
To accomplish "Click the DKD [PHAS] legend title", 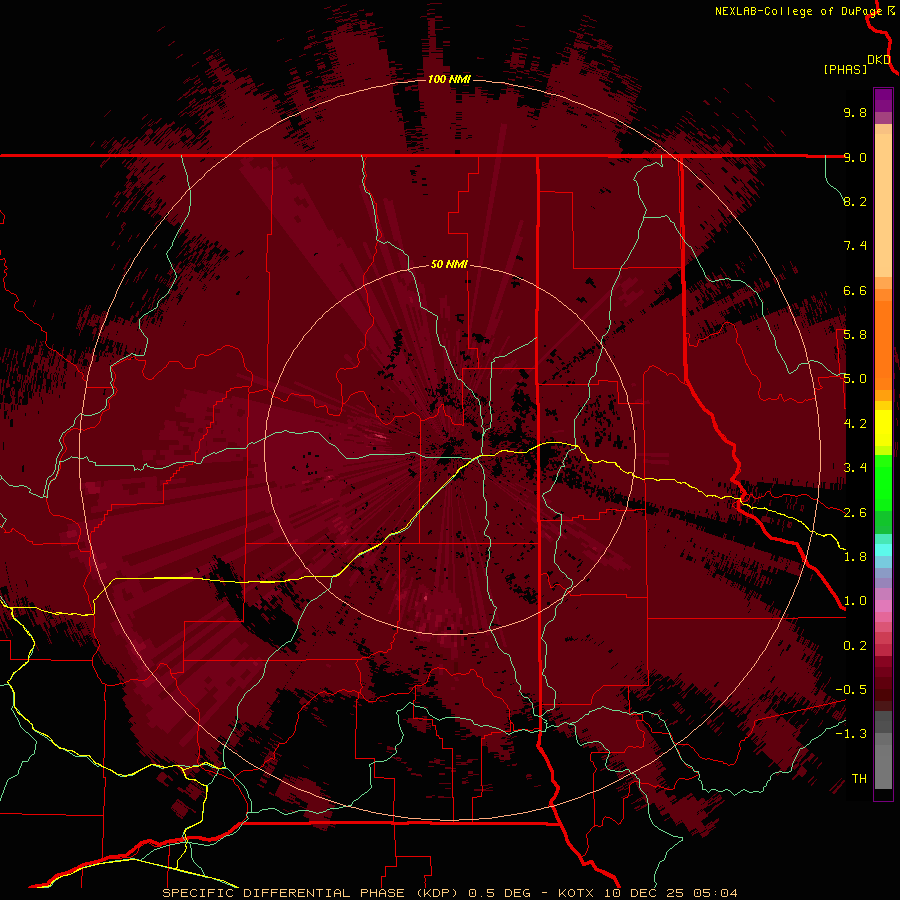I will (856, 65).
